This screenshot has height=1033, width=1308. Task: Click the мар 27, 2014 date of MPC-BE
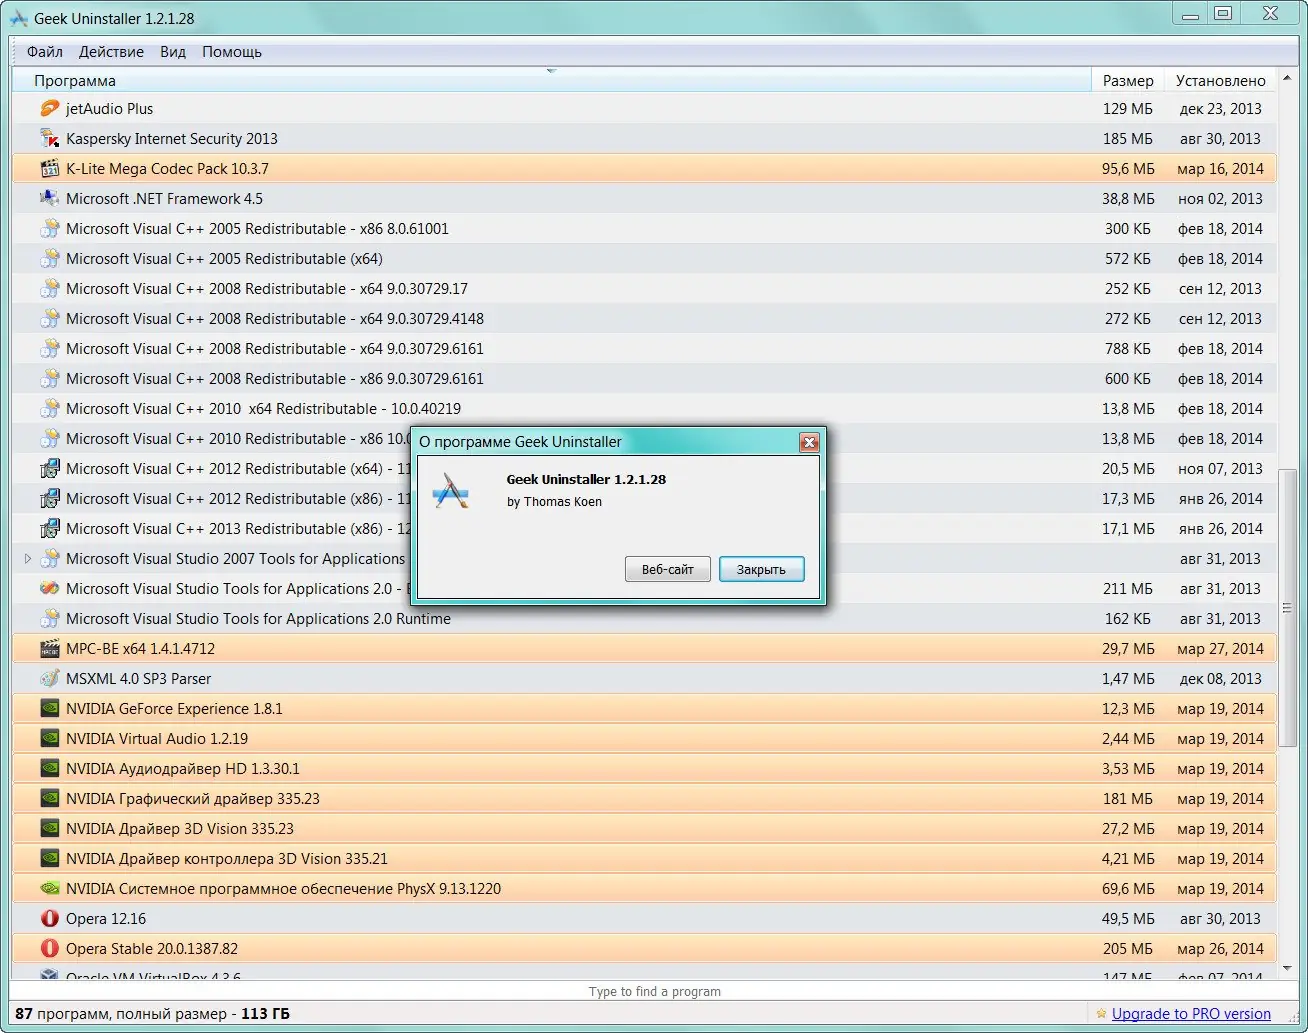pos(1220,648)
